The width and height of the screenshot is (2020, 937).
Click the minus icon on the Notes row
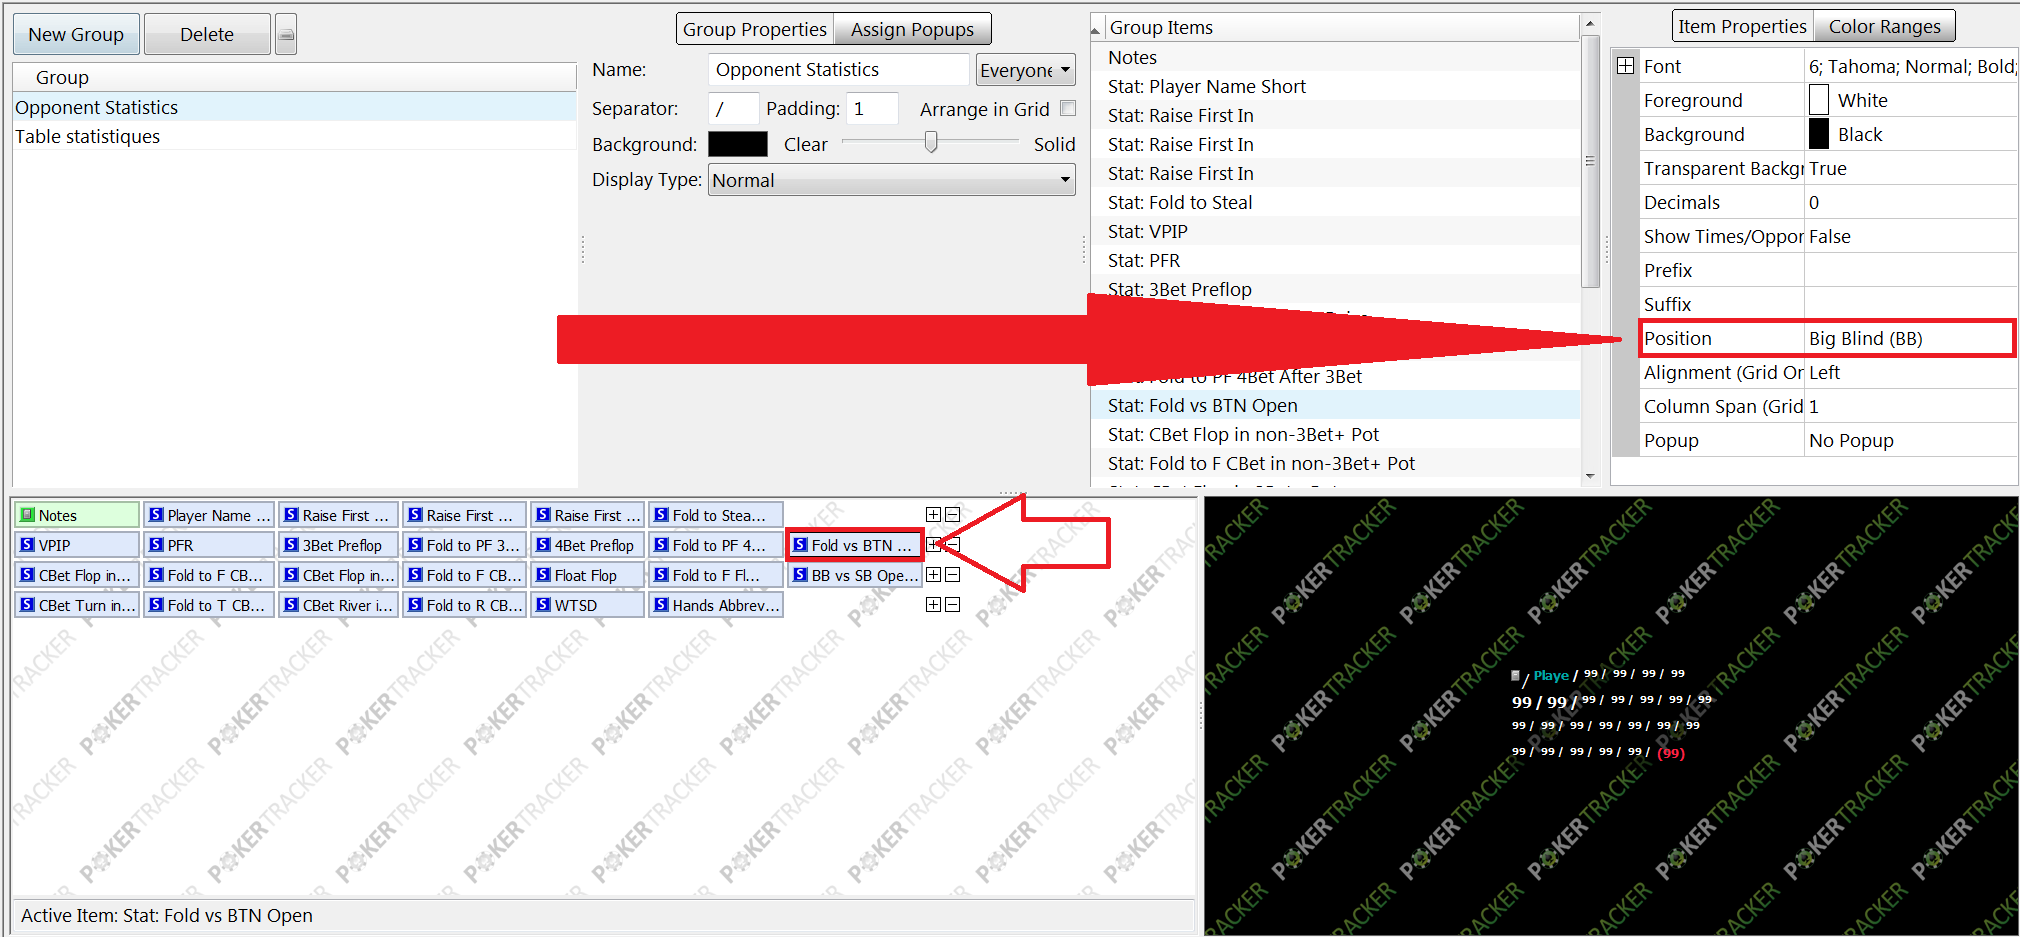(x=952, y=514)
